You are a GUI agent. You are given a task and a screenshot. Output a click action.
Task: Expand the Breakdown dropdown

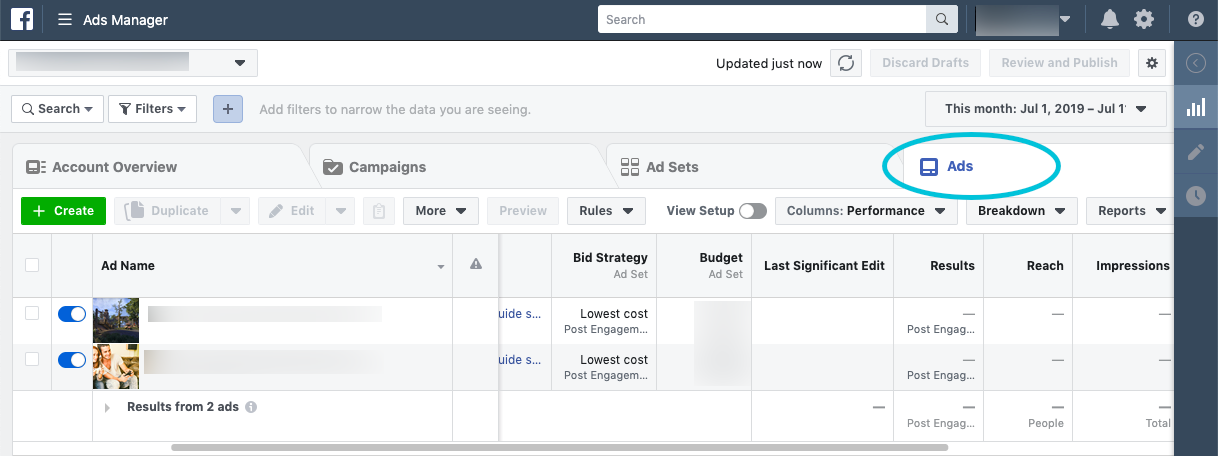click(1021, 211)
